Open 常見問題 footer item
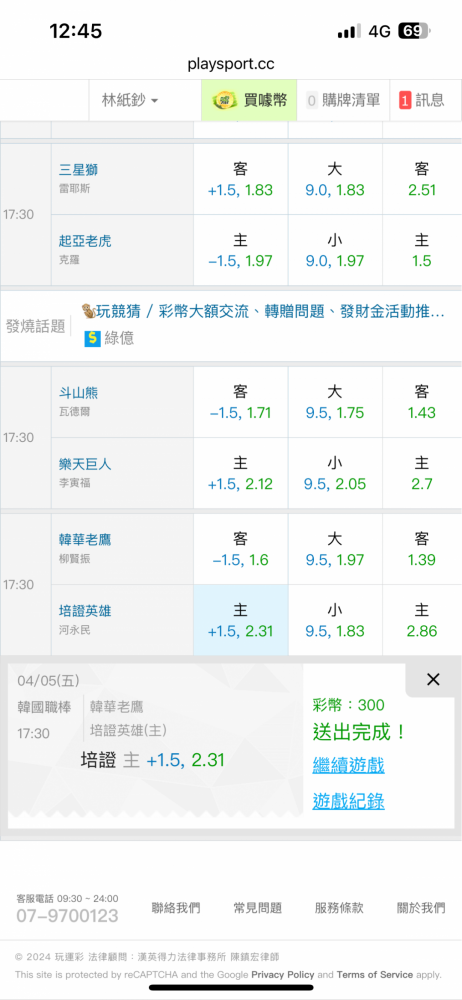The height and width of the screenshot is (1000, 462). (x=258, y=908)
